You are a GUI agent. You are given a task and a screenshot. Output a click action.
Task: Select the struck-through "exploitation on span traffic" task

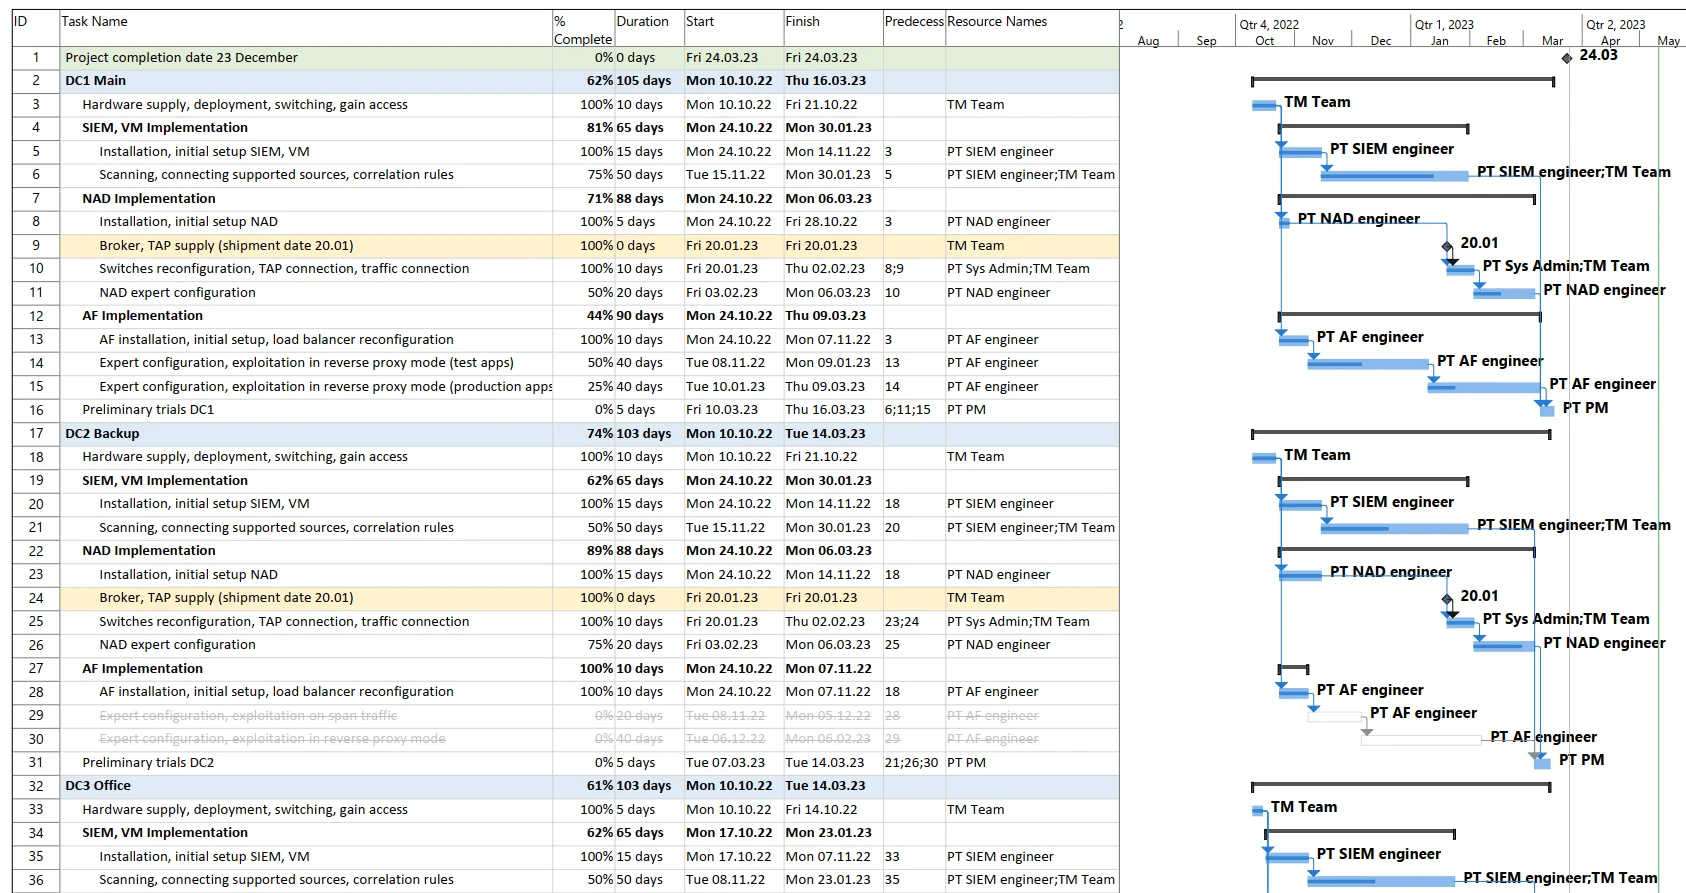[248, 716]
